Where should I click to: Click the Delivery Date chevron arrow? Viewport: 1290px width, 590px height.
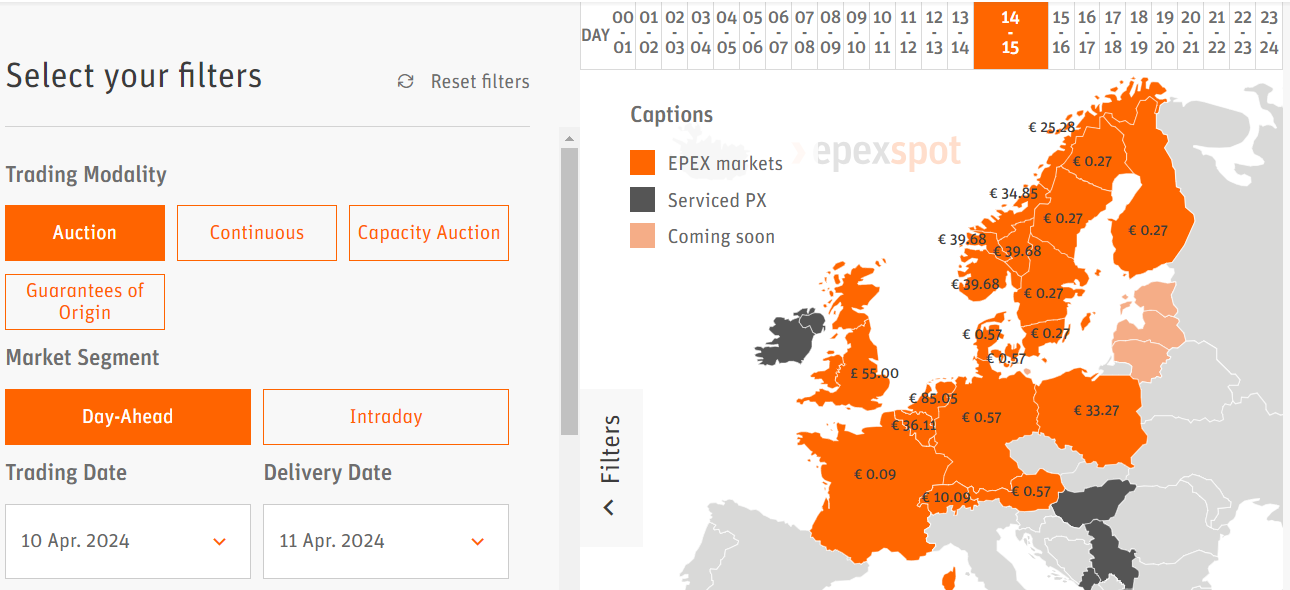[x=478, y=542]
